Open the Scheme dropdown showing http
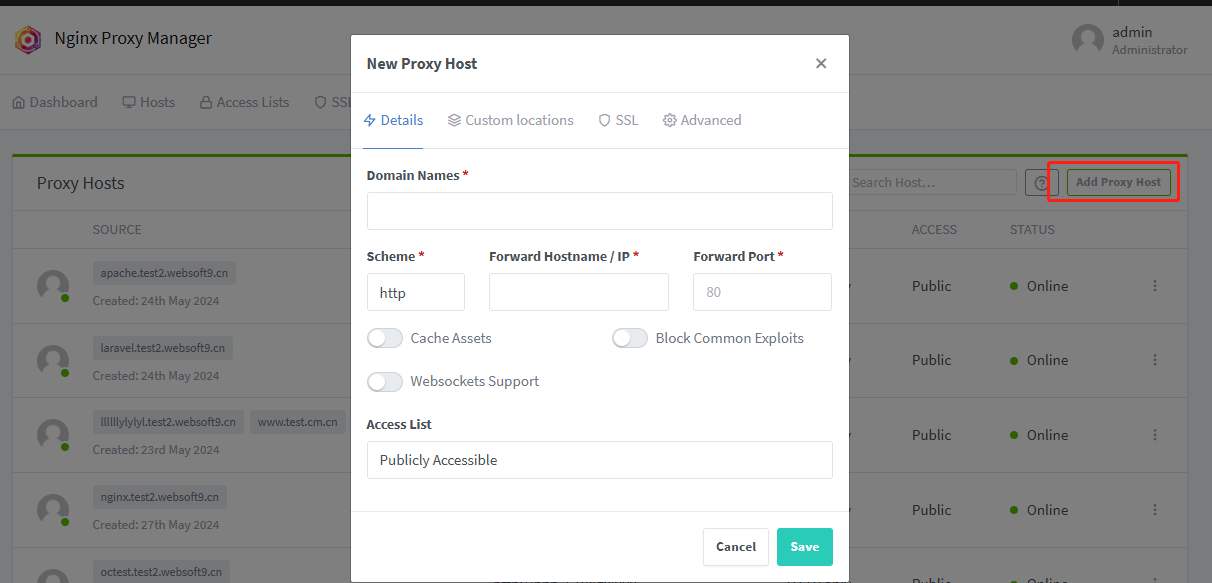The width and height of the screenshot is (1212, 583). [415, 293]
